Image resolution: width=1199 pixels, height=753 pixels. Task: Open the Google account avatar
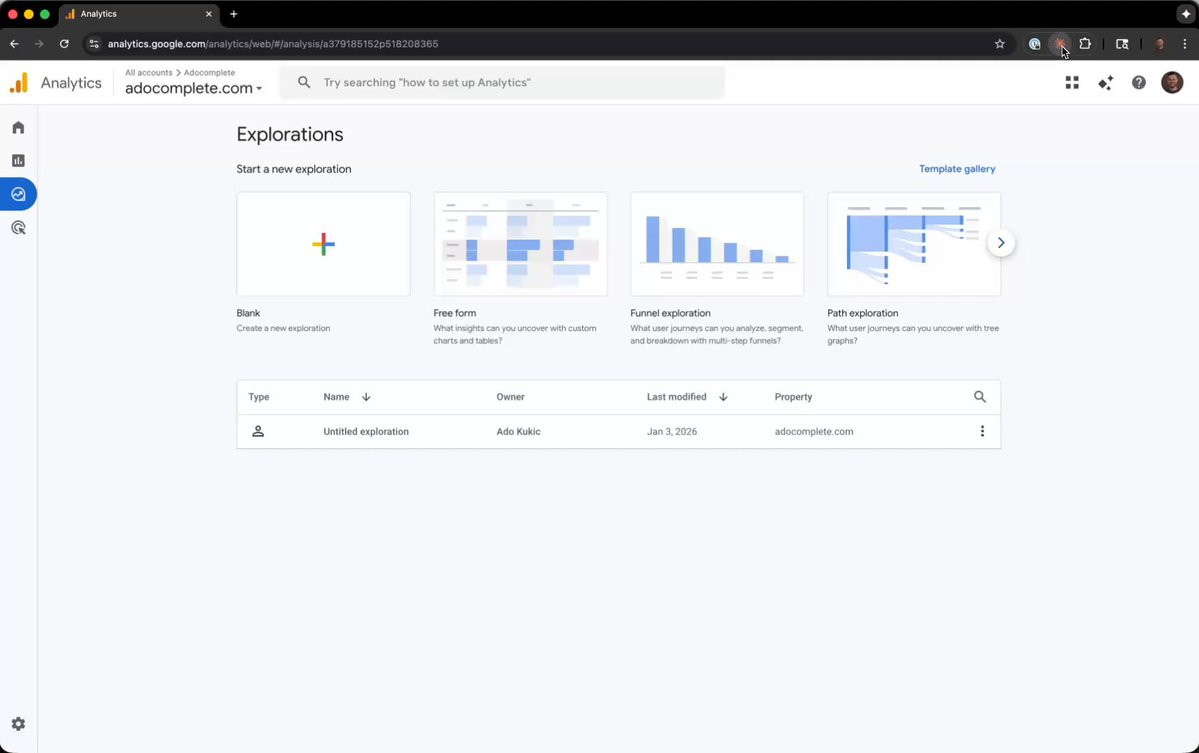[1172, 83]
